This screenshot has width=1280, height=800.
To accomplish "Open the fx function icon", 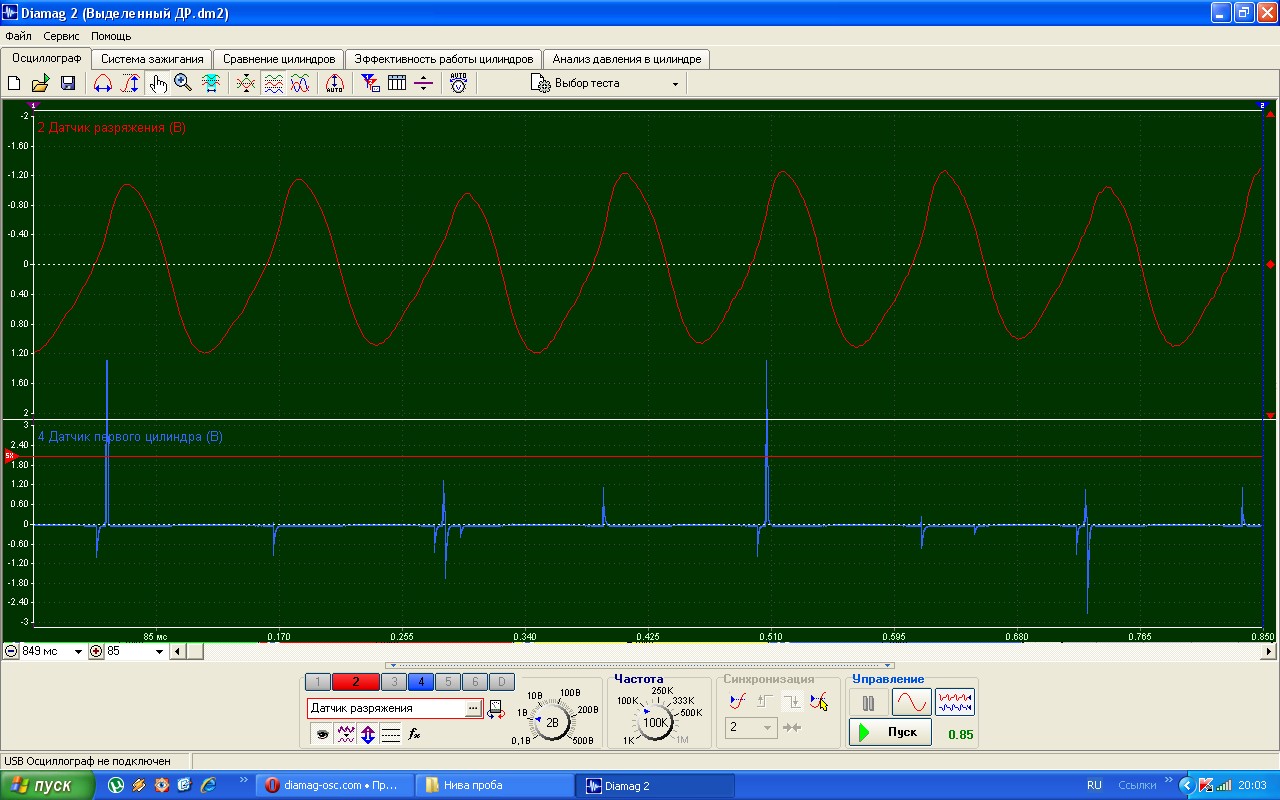I will coord(414,734).
